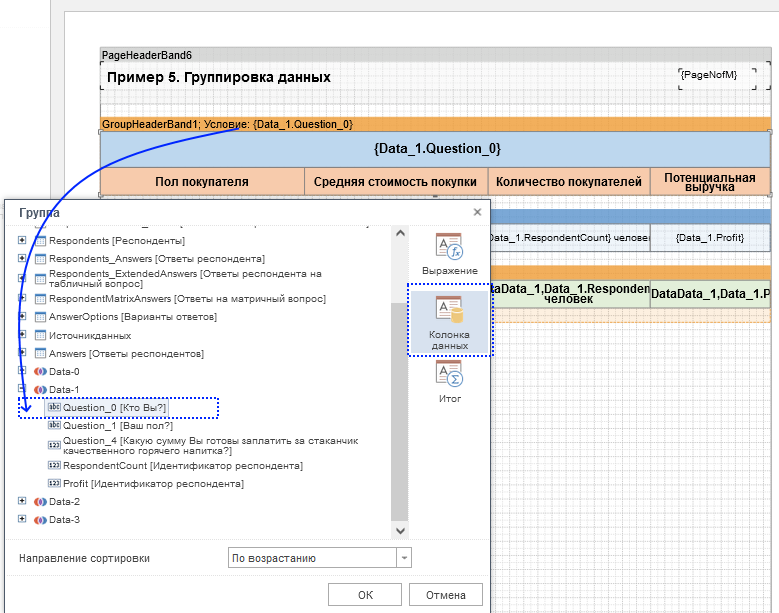Expand the Data-2 node
The height and width of the screenshot is (613, 779).
click(x=23, y=502)
